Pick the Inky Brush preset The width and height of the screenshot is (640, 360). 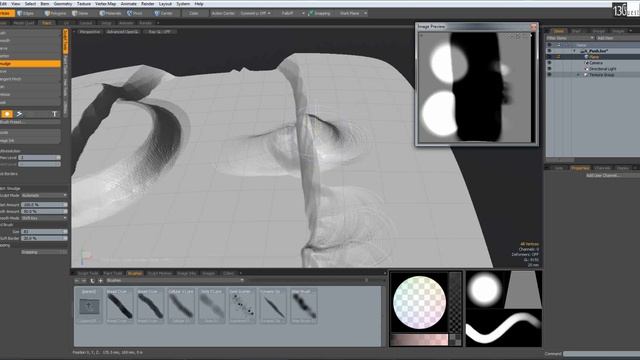pos(304,306)
